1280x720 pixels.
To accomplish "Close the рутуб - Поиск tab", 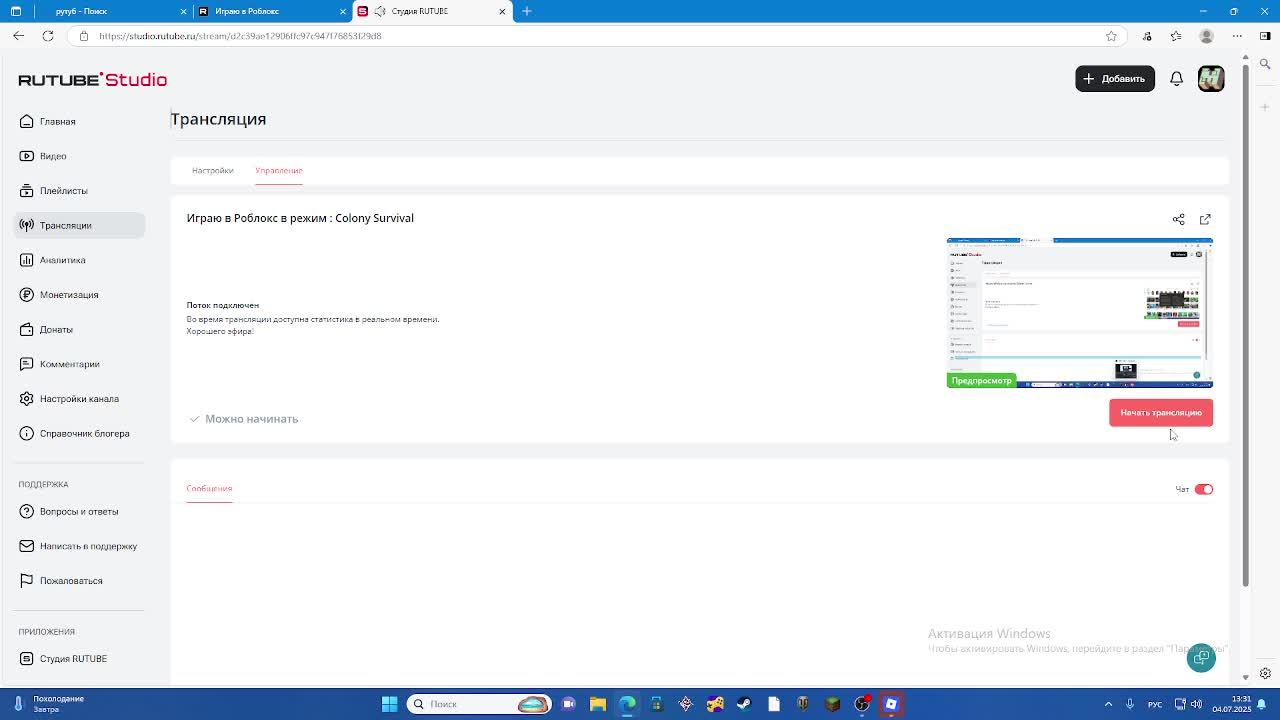I will (x=183, y=11).
